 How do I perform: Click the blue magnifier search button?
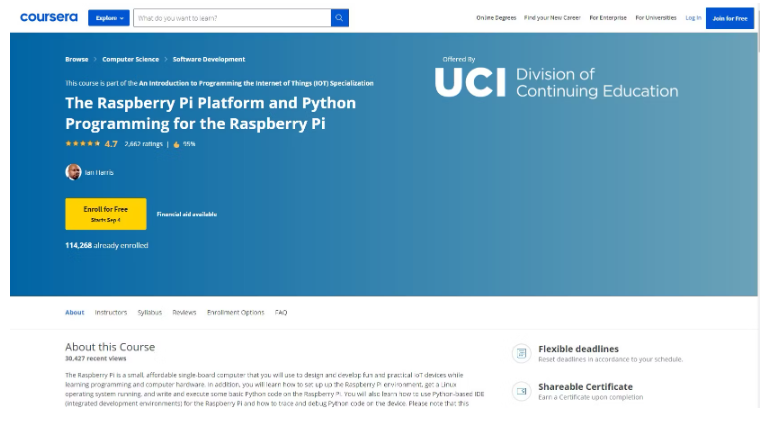click(340, 18)
